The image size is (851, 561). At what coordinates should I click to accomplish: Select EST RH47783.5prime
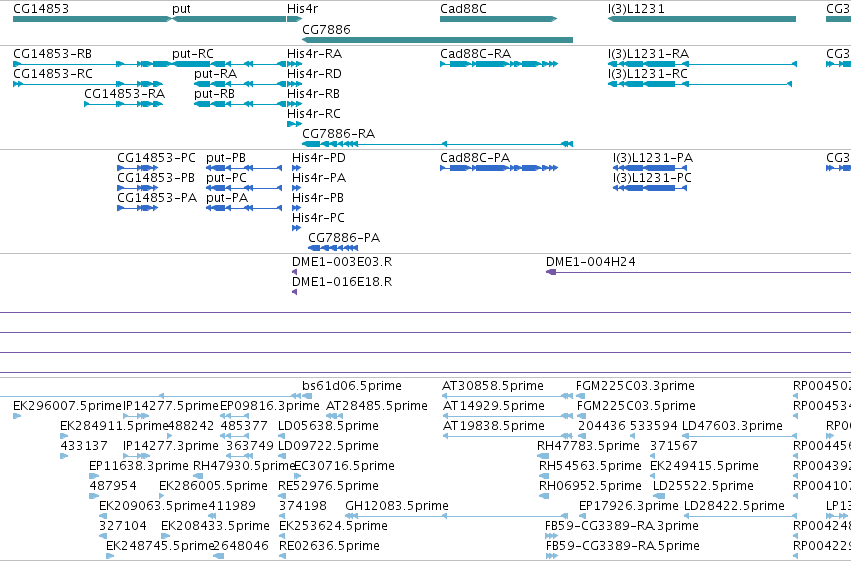[588, 446]
